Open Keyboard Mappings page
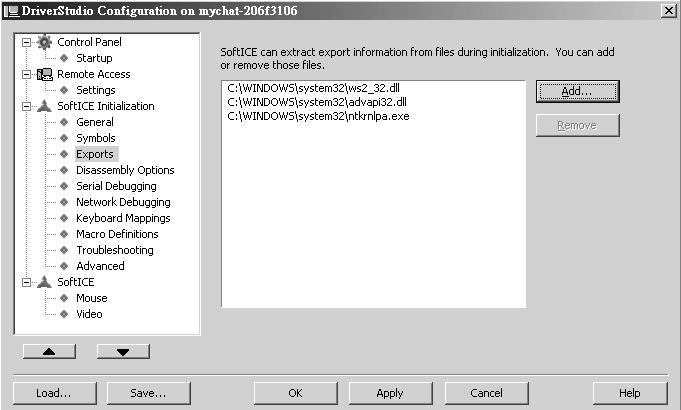Screen dimensions: 681x410 pyautogui.click(x=123, y=218)
